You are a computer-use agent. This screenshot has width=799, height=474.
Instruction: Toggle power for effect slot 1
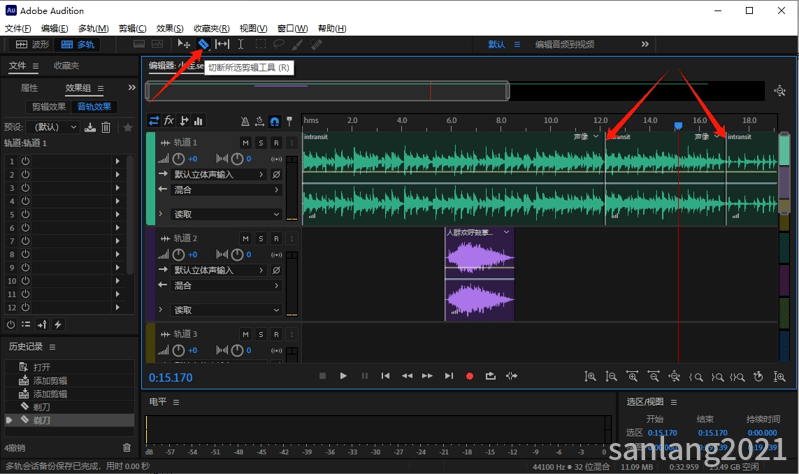[x=25, y=161]
